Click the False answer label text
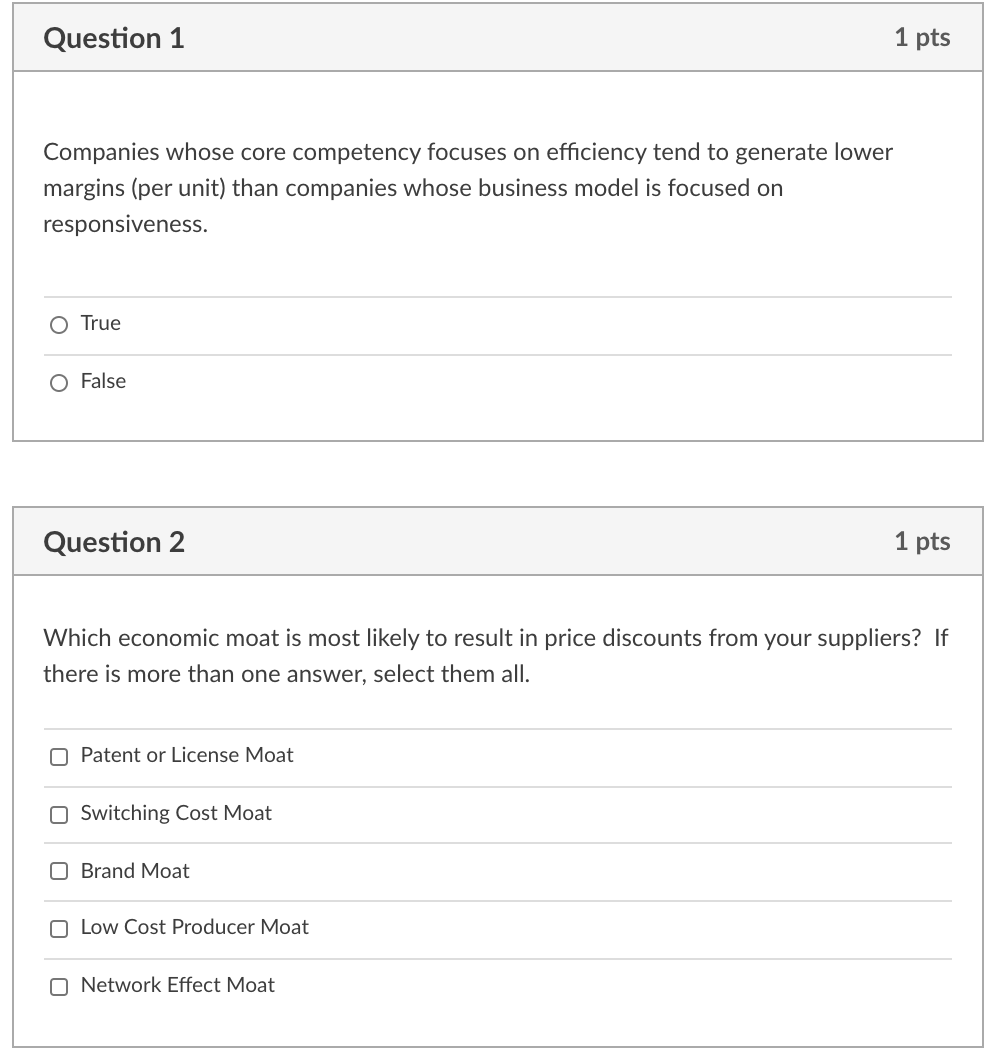996x1052 pixels. (104, 381)
